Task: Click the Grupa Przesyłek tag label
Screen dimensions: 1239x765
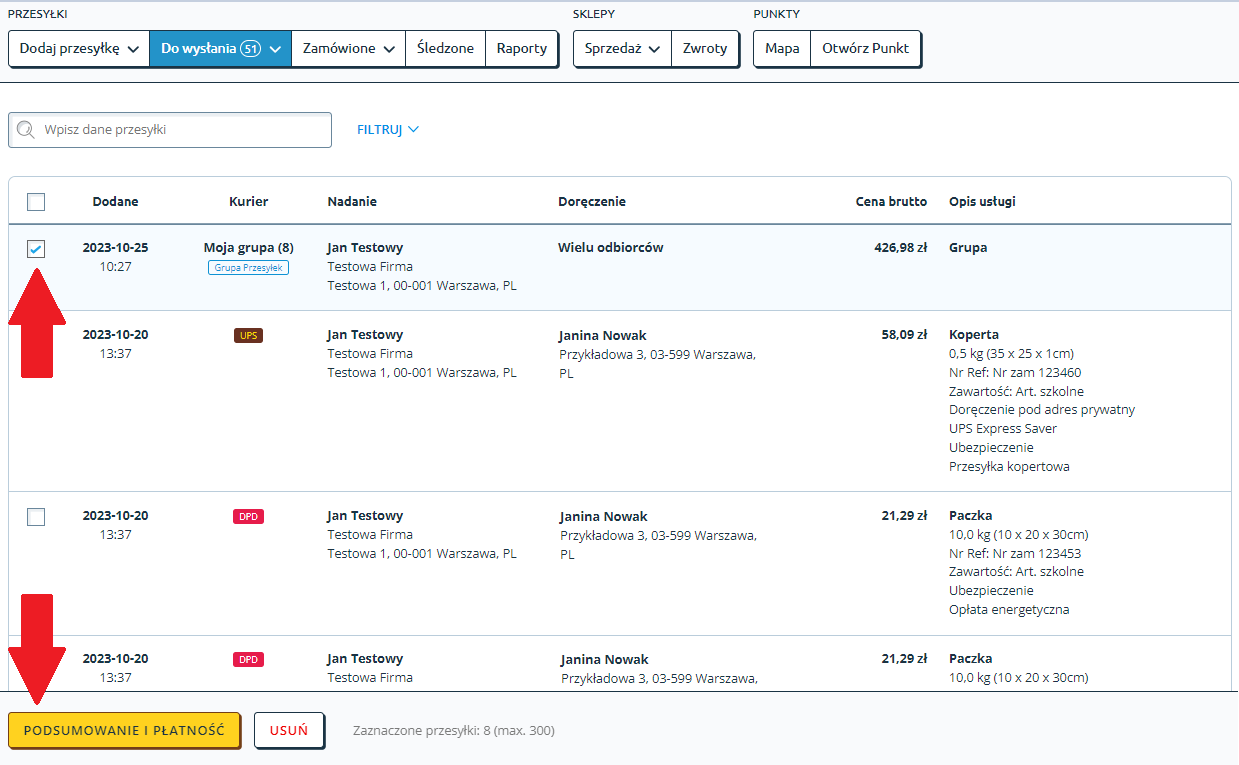Action: tap(248, 268)
